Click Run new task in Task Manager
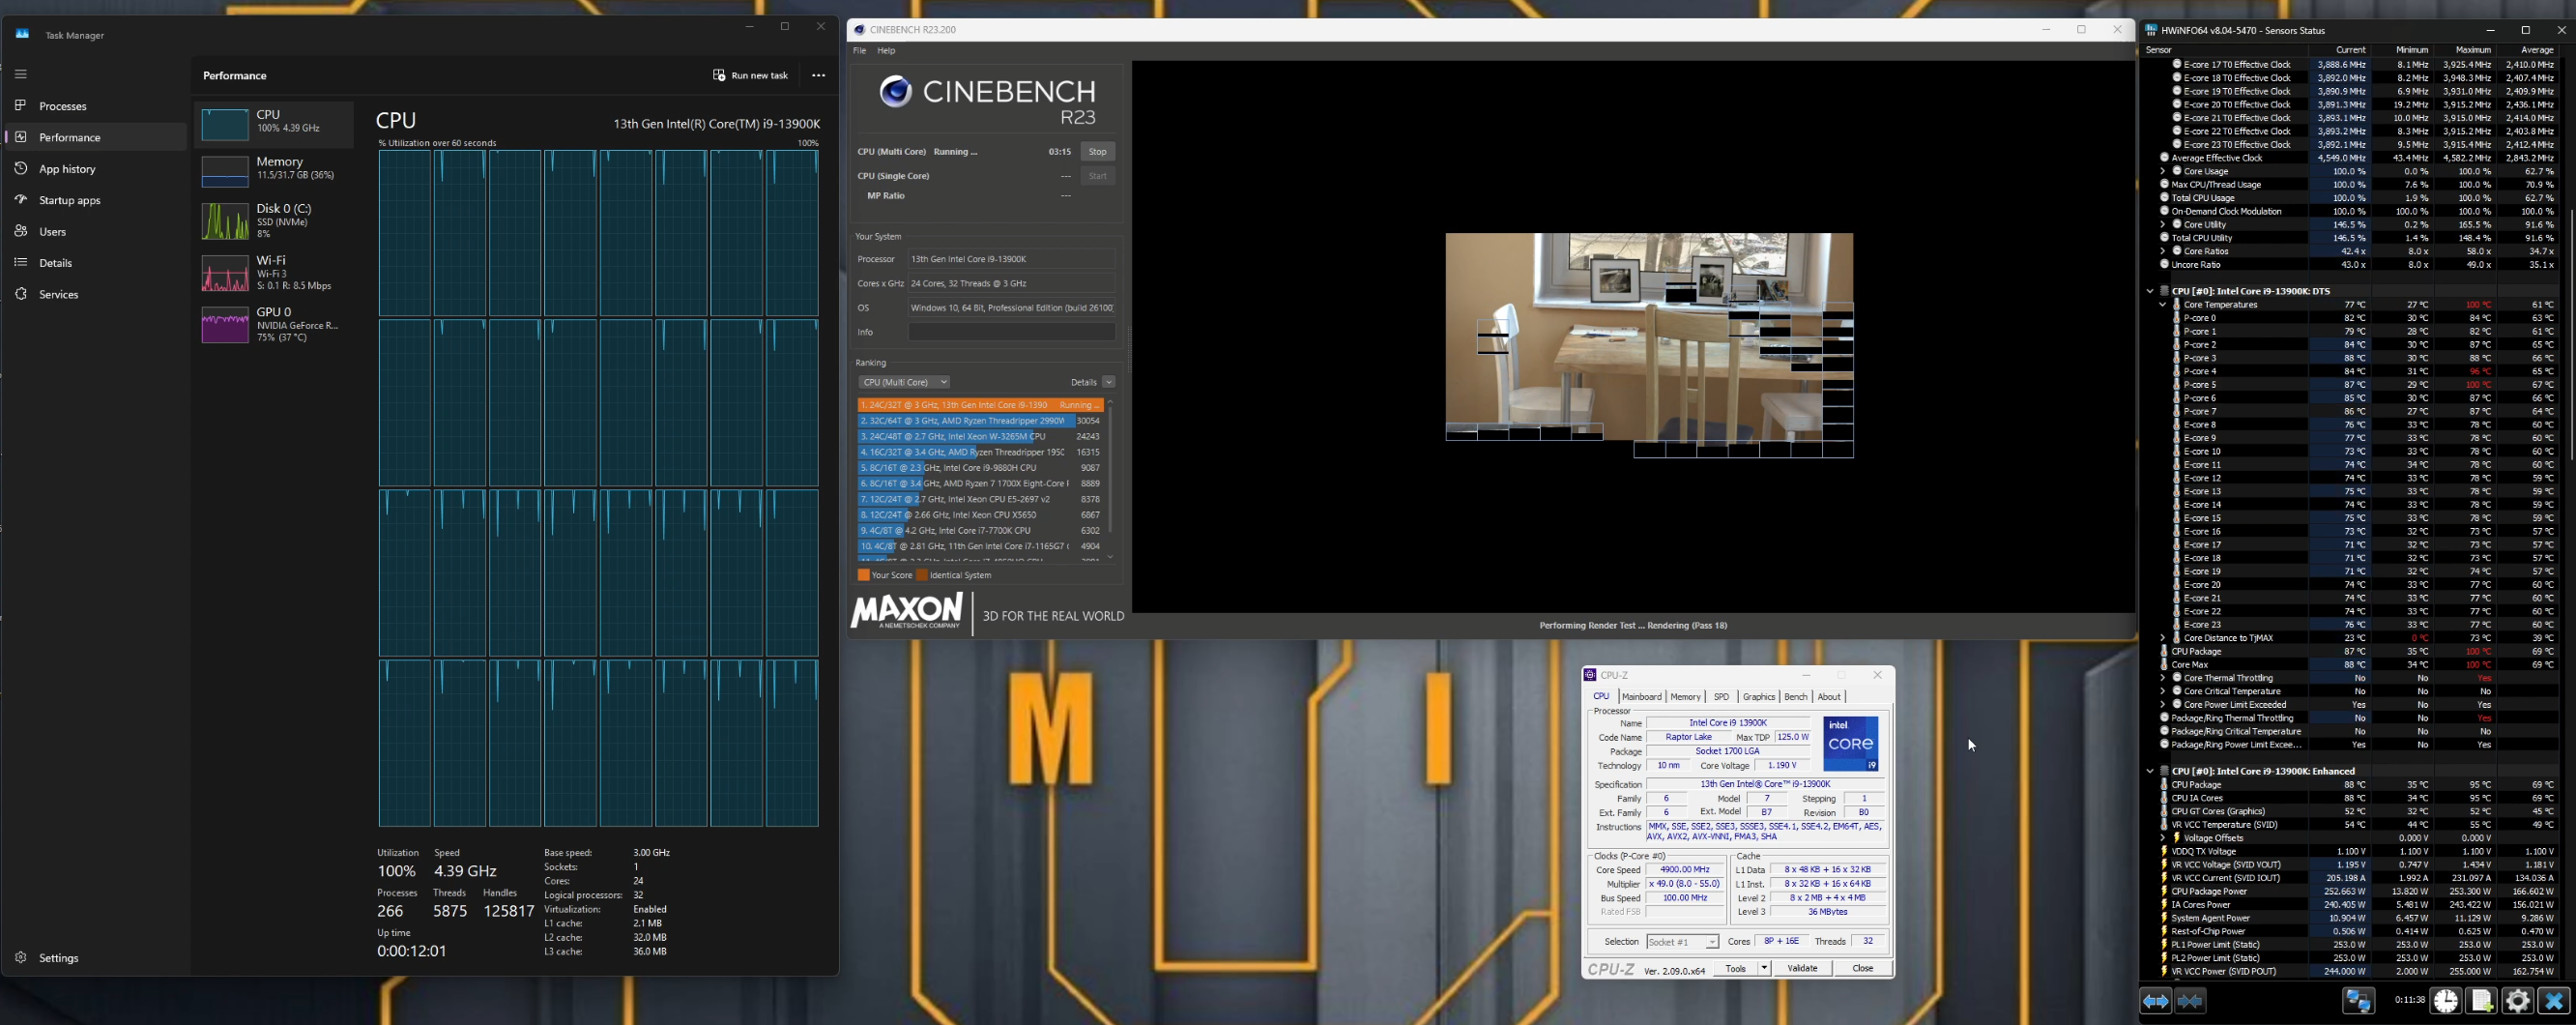 point(750,75)
